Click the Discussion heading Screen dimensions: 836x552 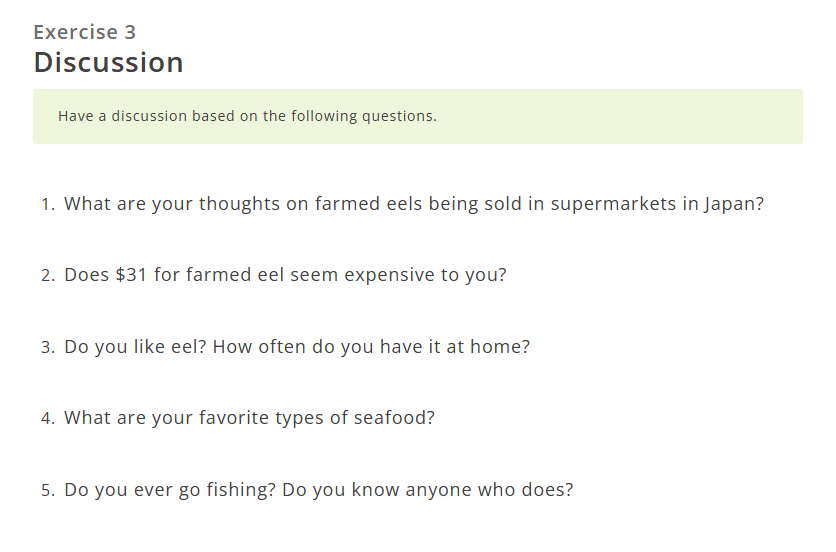point(109,62)
